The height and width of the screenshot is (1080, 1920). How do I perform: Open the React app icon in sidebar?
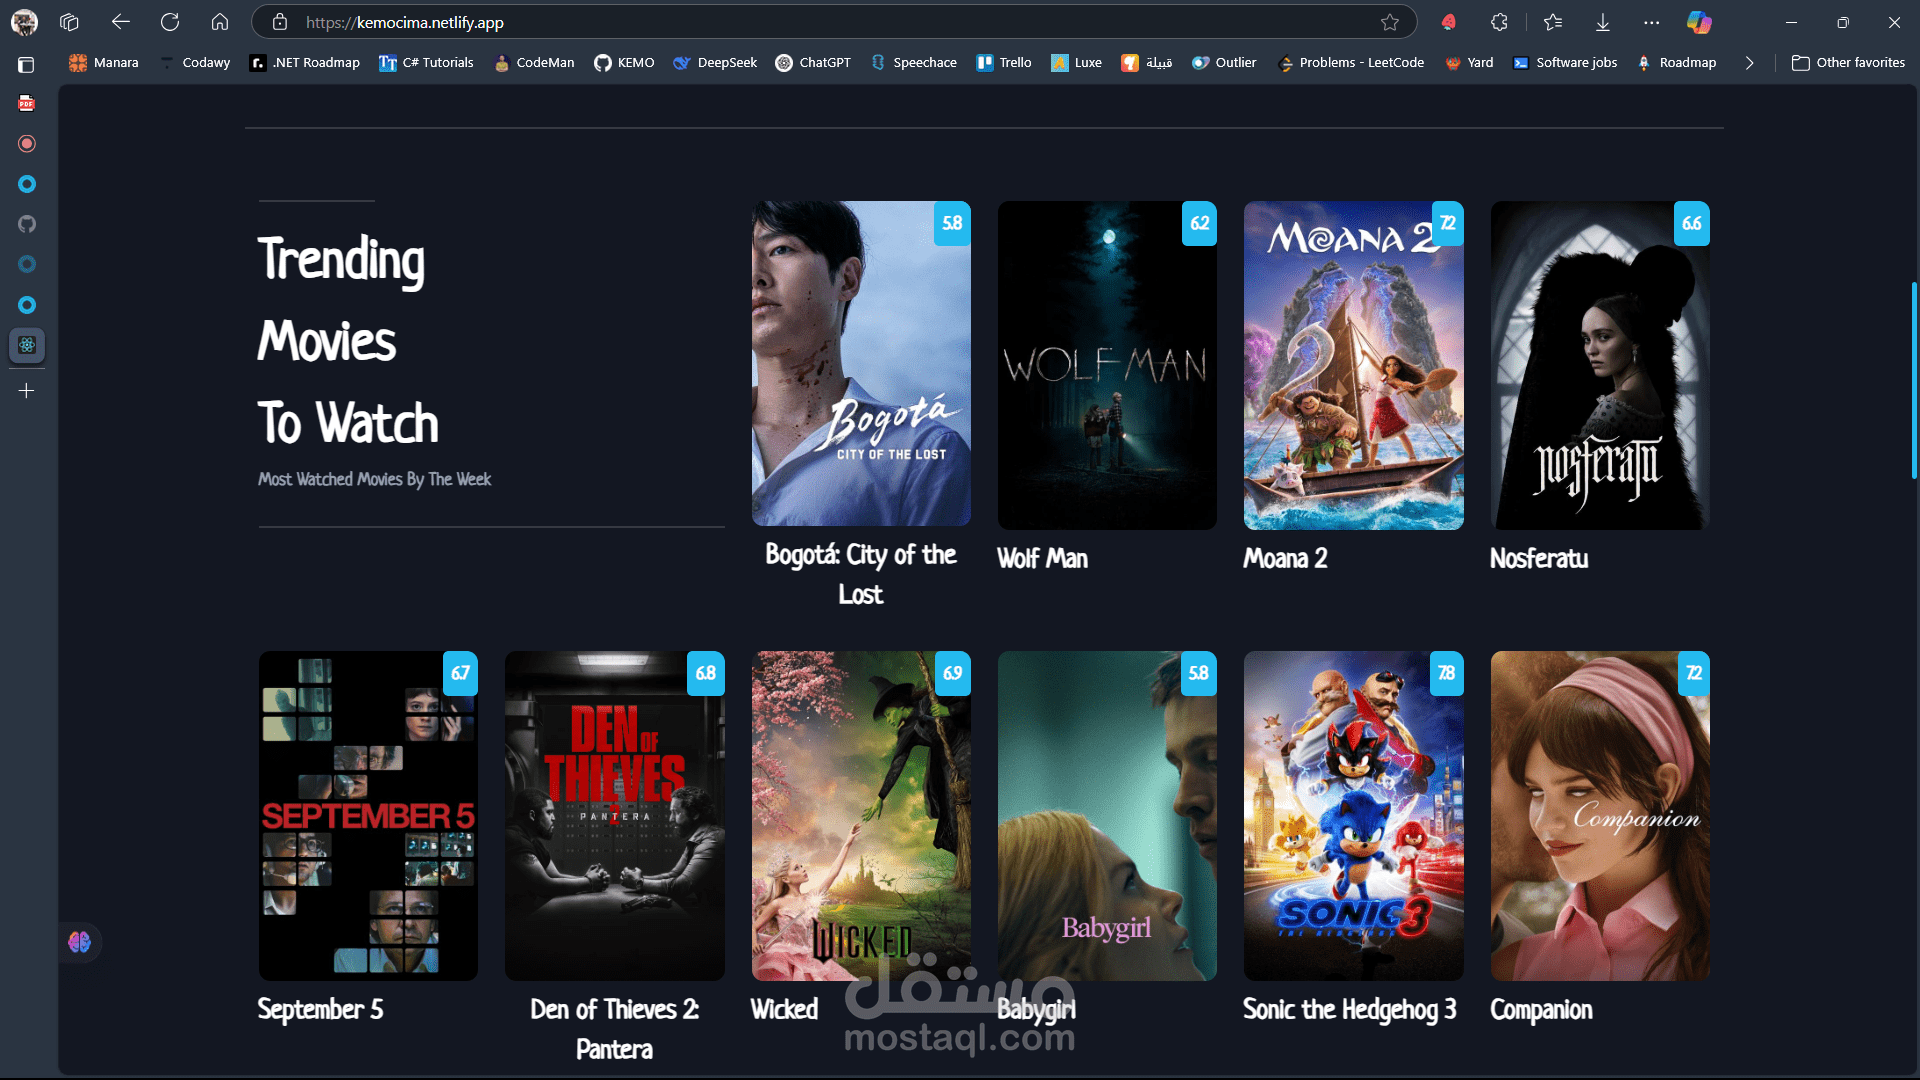click(27, 345)
